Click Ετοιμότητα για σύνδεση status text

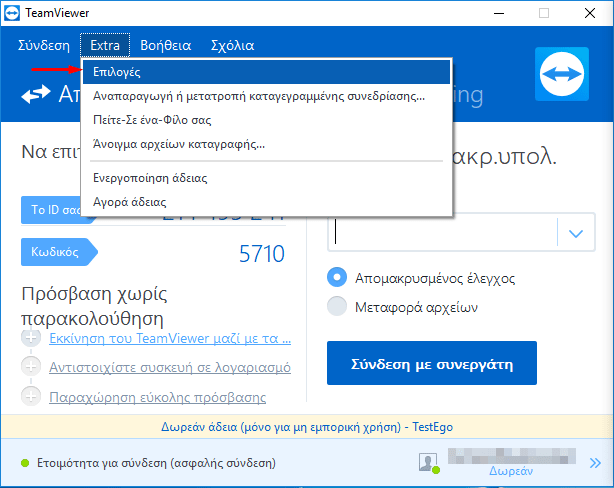[156, 463]
